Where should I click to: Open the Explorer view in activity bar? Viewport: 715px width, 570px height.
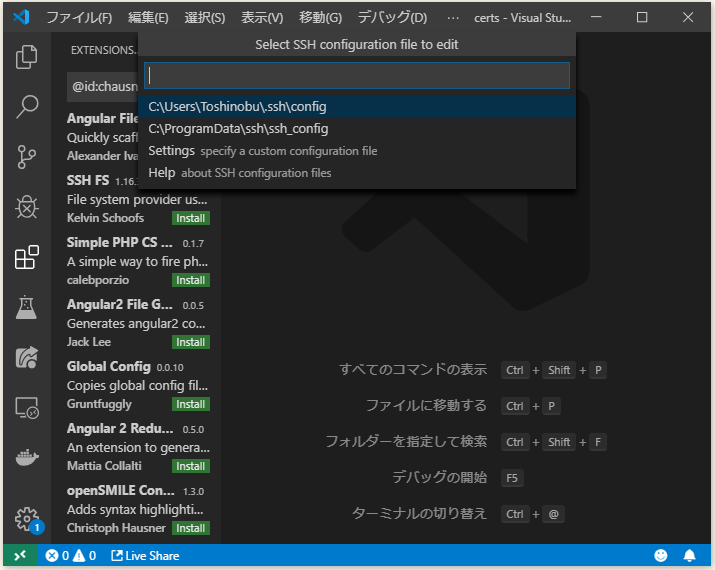pyautogui.click(x=26, y=57)
